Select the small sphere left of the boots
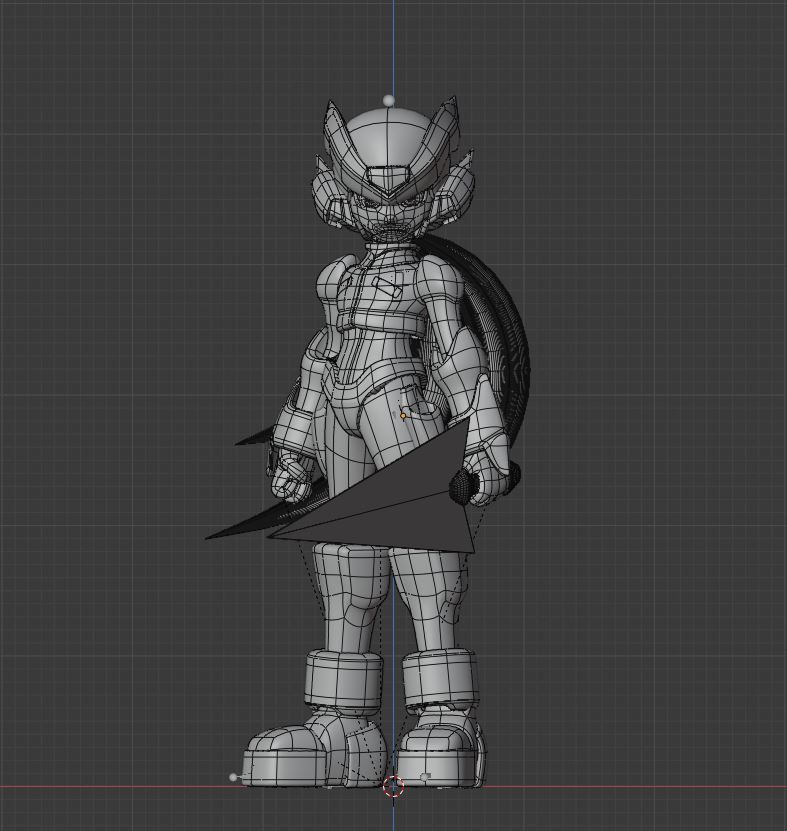 233,777
